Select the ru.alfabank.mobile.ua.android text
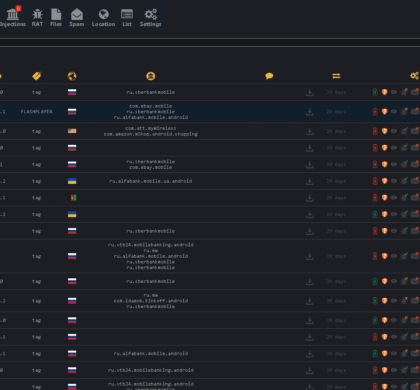The width and height of the screenshot is (420, 390). [151, 181]
